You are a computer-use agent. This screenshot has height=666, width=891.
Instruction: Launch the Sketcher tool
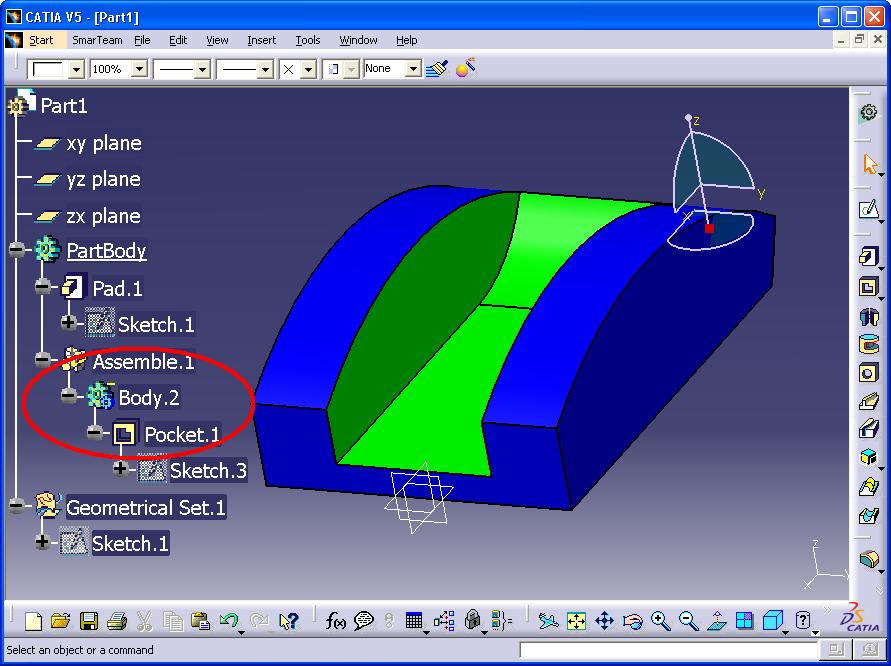(x=868, y=210)
